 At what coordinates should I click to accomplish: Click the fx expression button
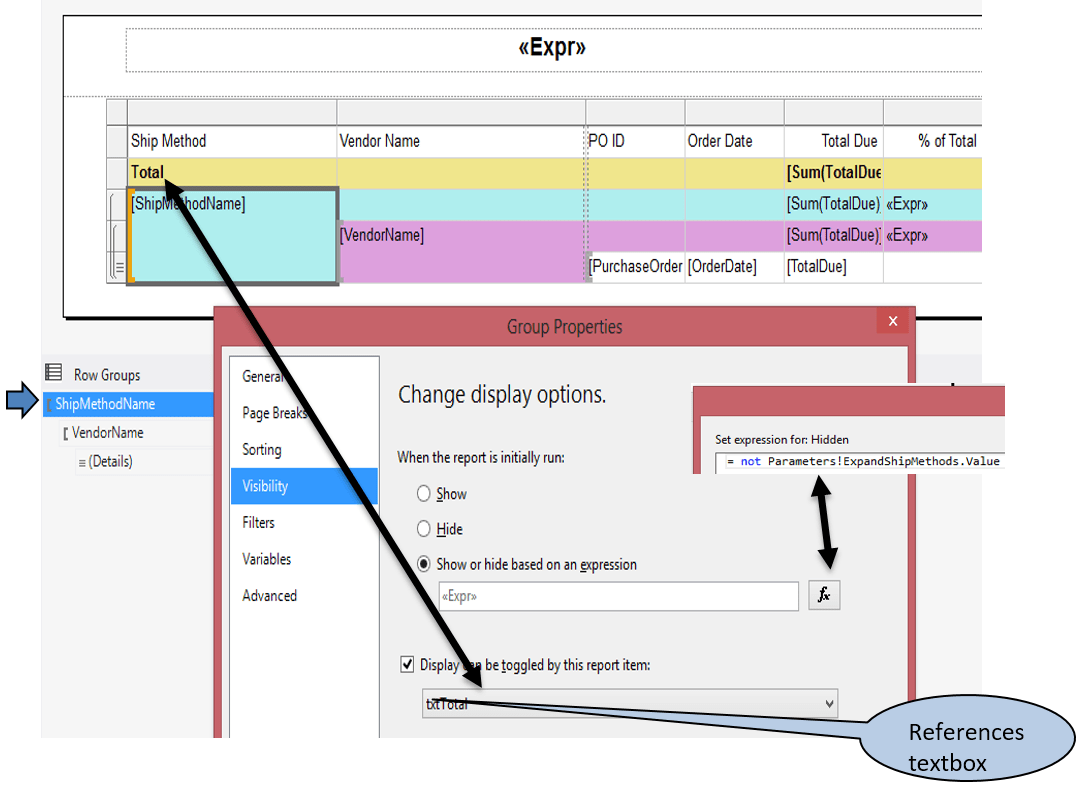[x=823, y=594]
